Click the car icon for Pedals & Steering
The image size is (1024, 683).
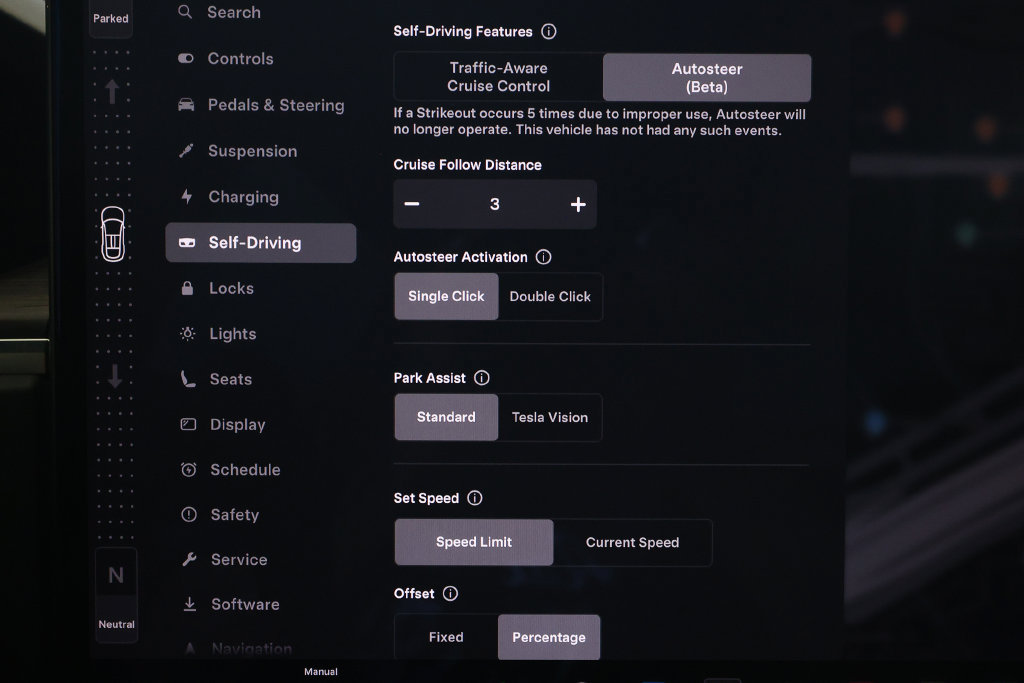(x=186, y=105)
